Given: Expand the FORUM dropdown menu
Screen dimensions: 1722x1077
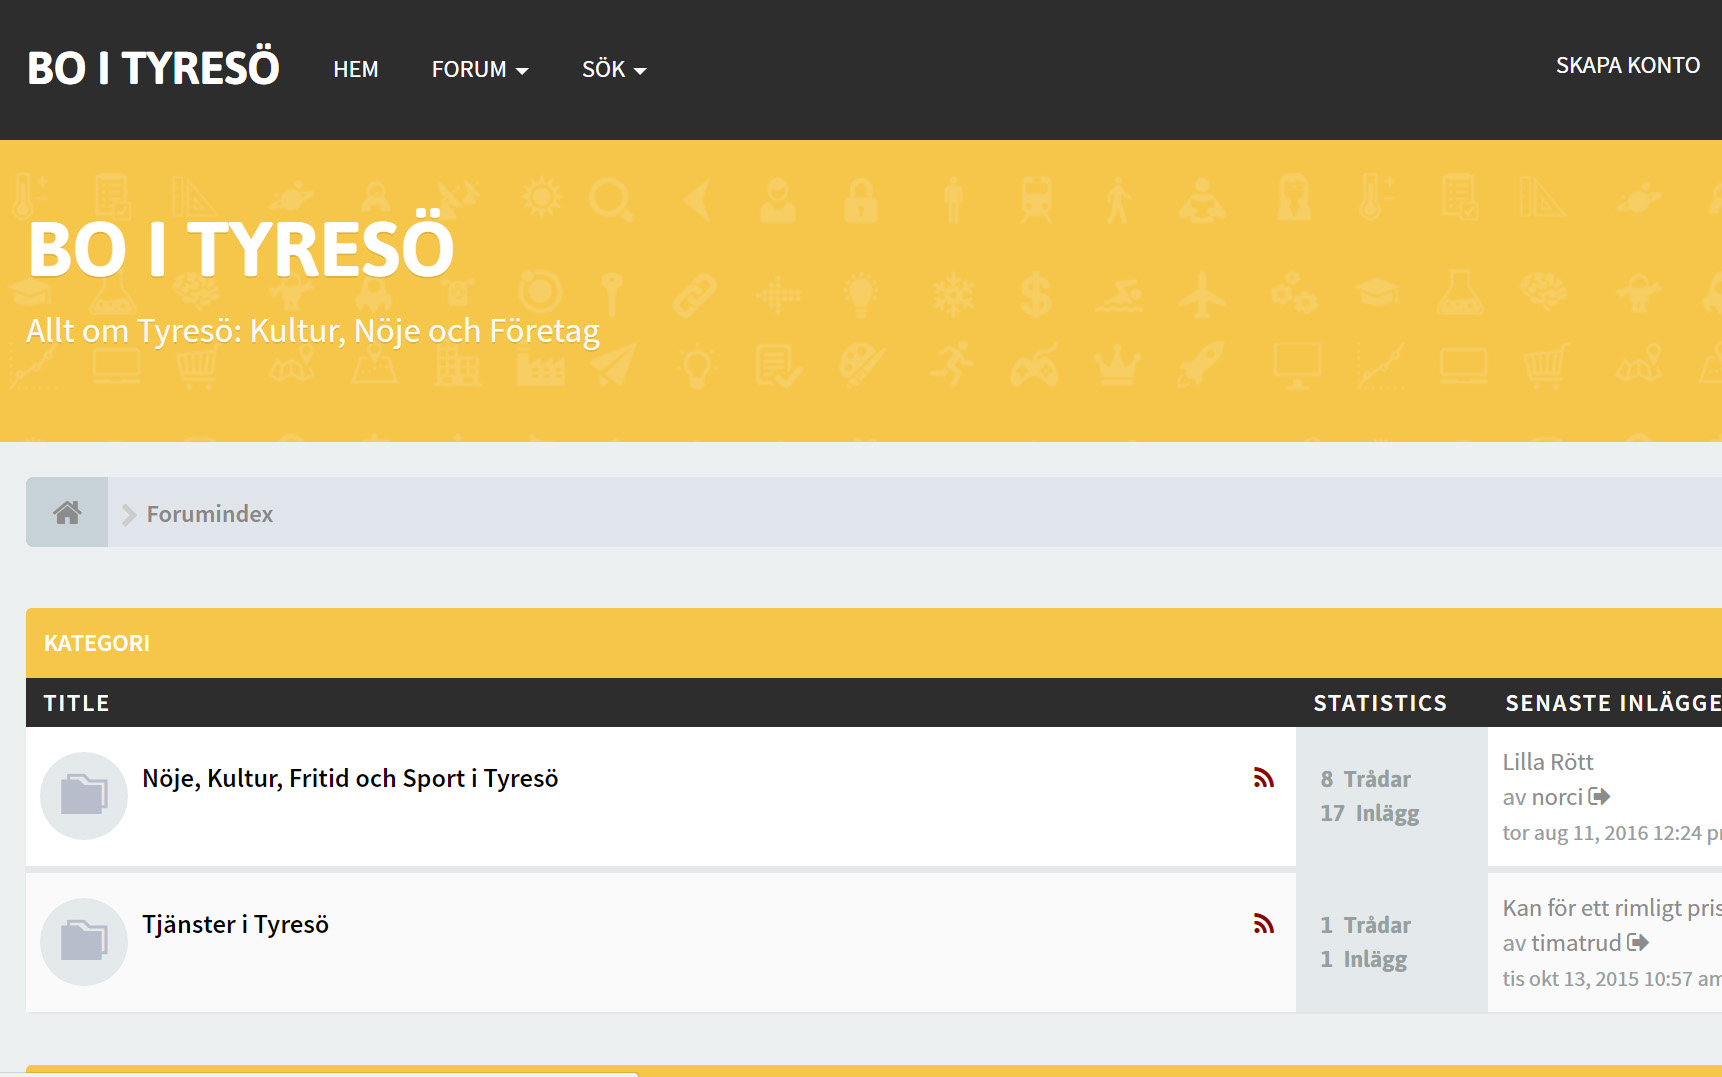Looking at the screenshot, I should pyautogui.click(x=480, y=70).
